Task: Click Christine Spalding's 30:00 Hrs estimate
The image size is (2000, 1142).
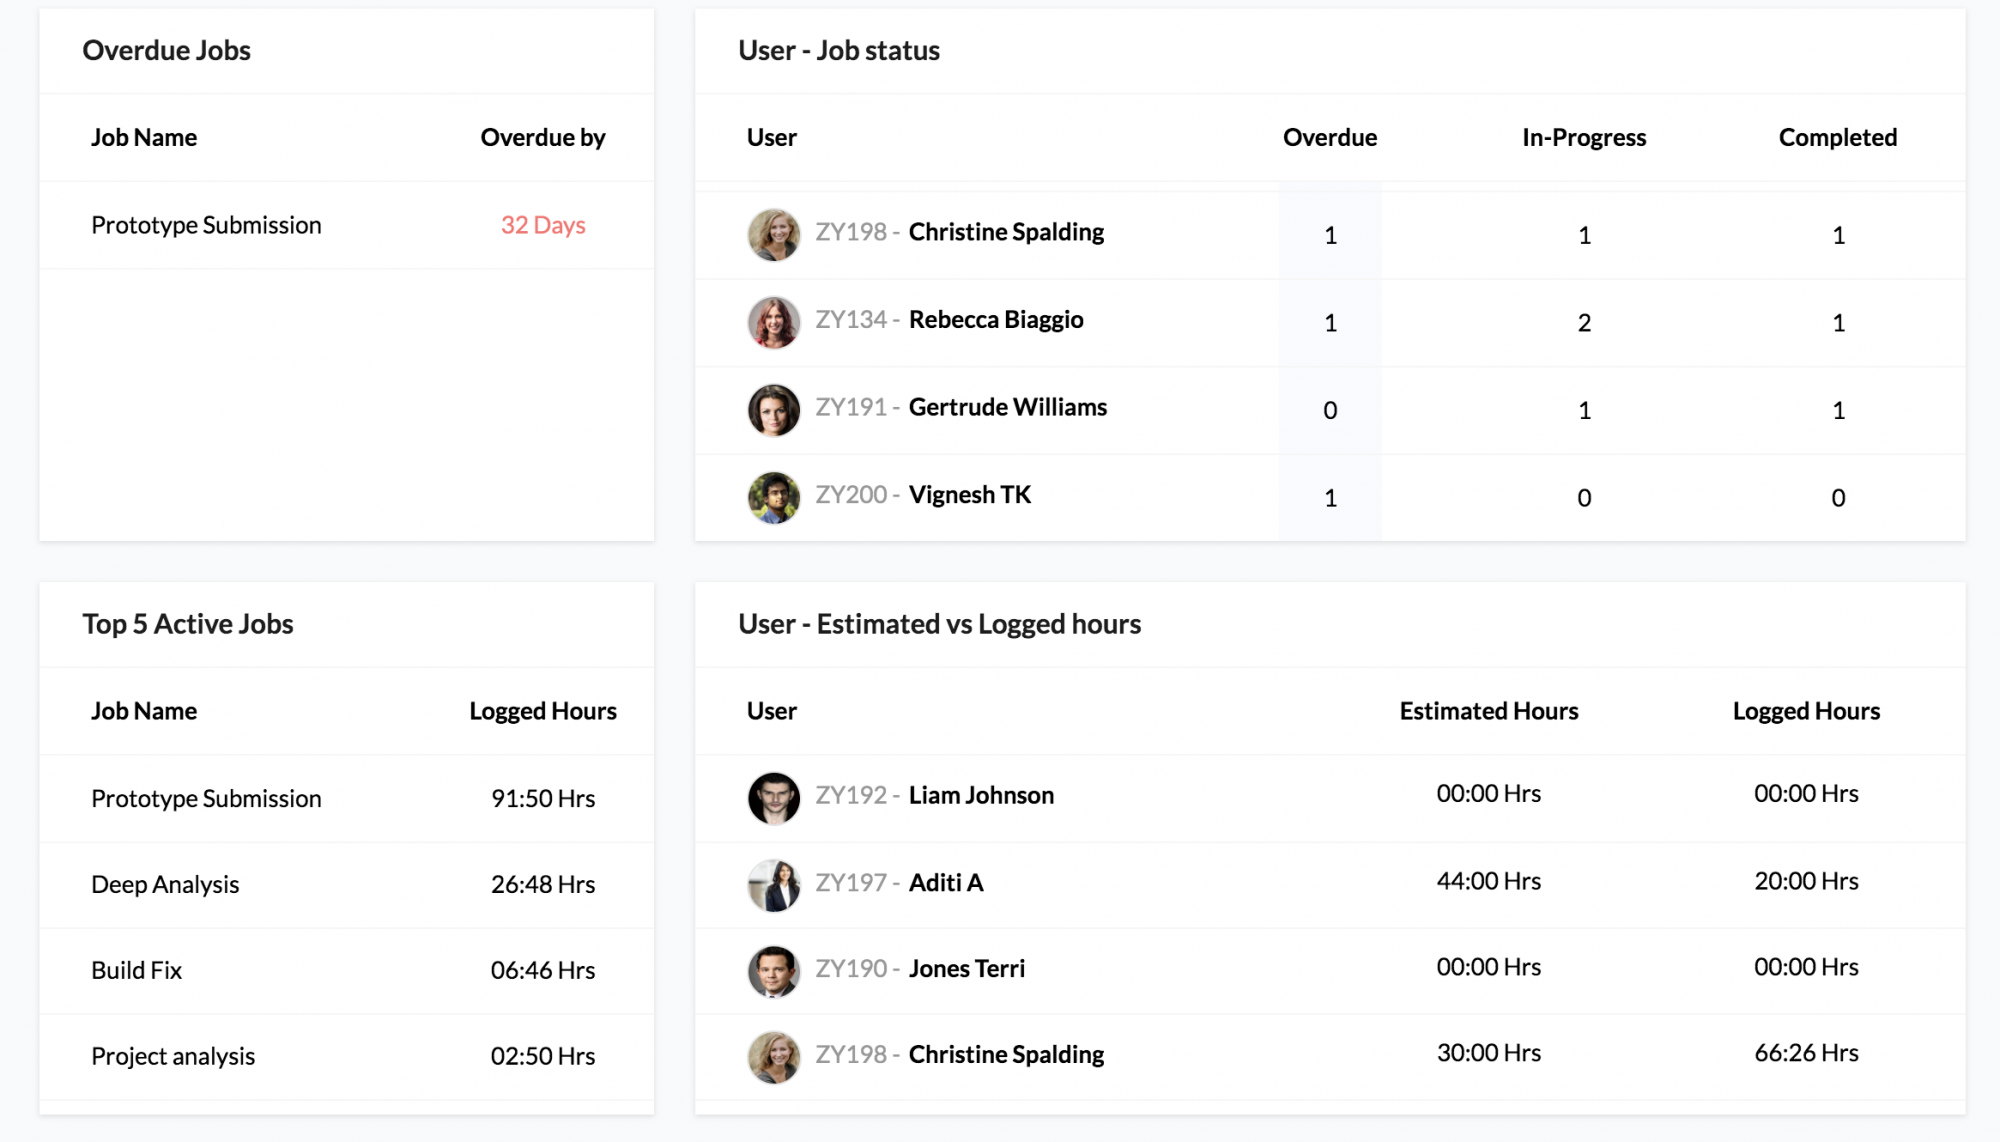Action: [1489, 1053]
